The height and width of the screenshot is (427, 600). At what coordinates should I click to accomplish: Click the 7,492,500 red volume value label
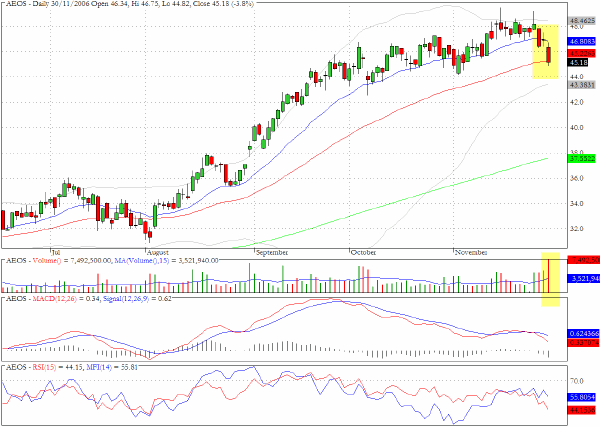(x=584, y=260)
